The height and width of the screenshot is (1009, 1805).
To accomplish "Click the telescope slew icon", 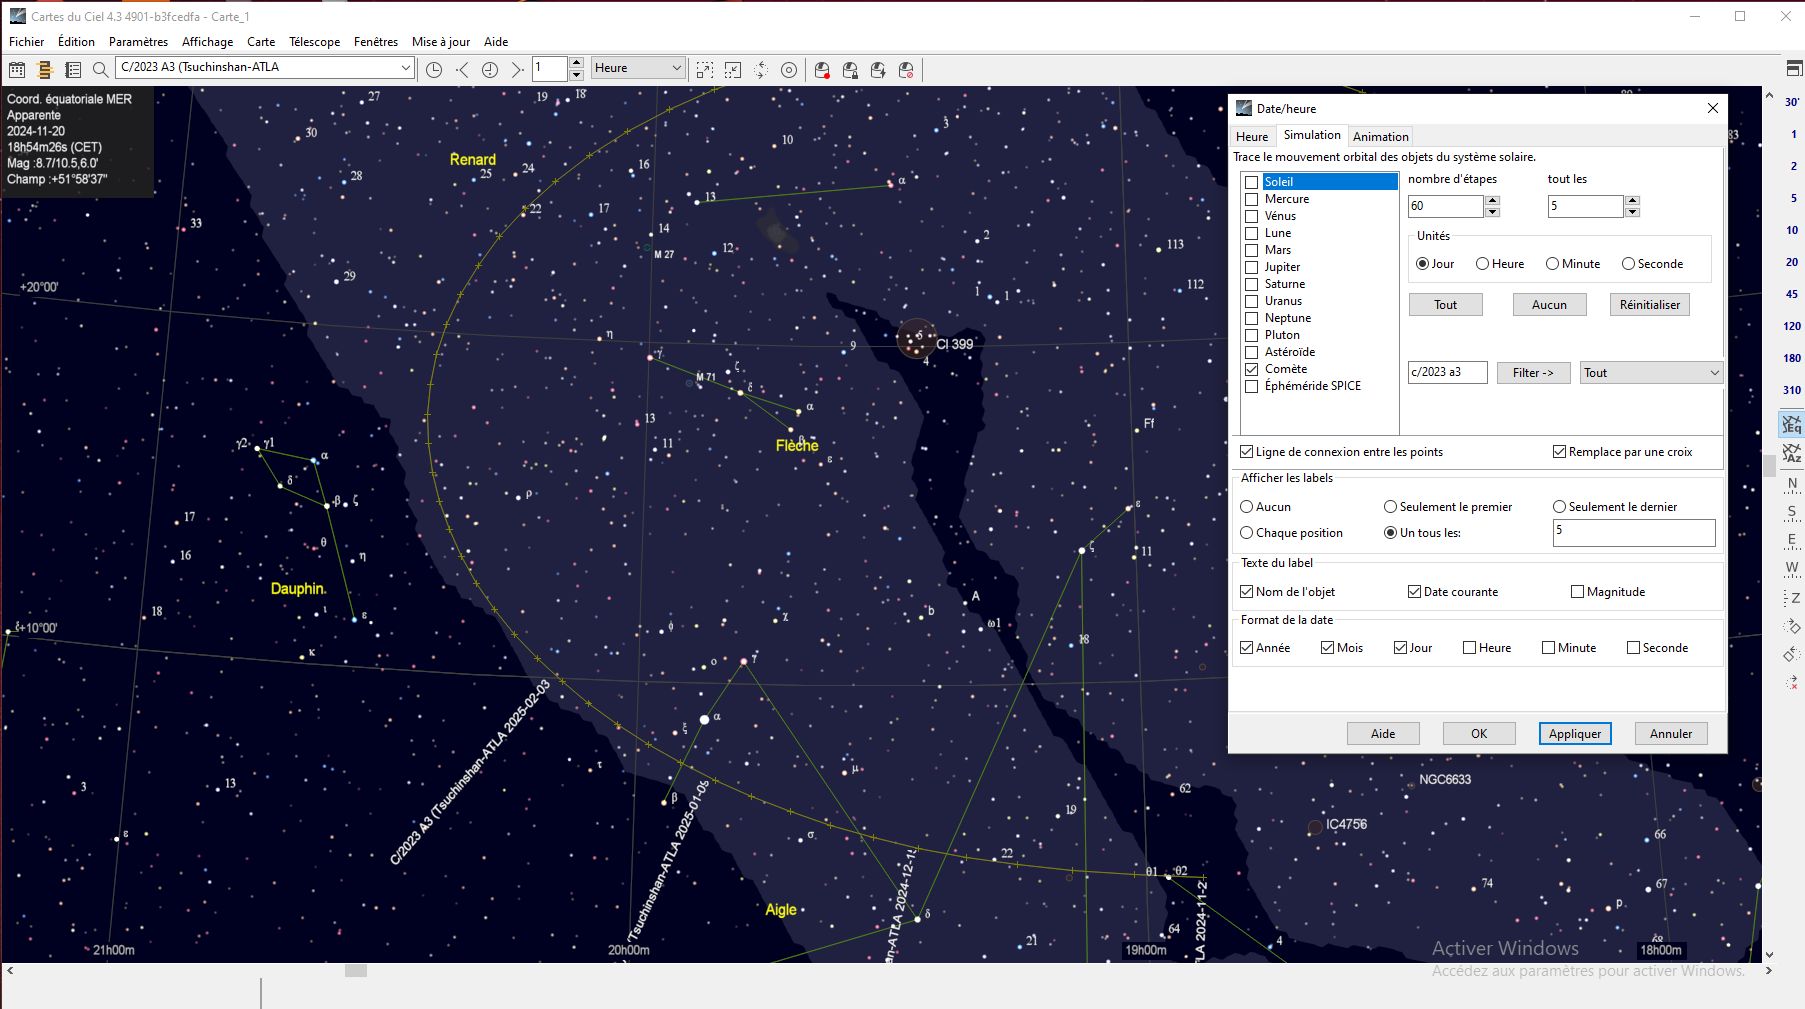I will click(x=850, y=69).
